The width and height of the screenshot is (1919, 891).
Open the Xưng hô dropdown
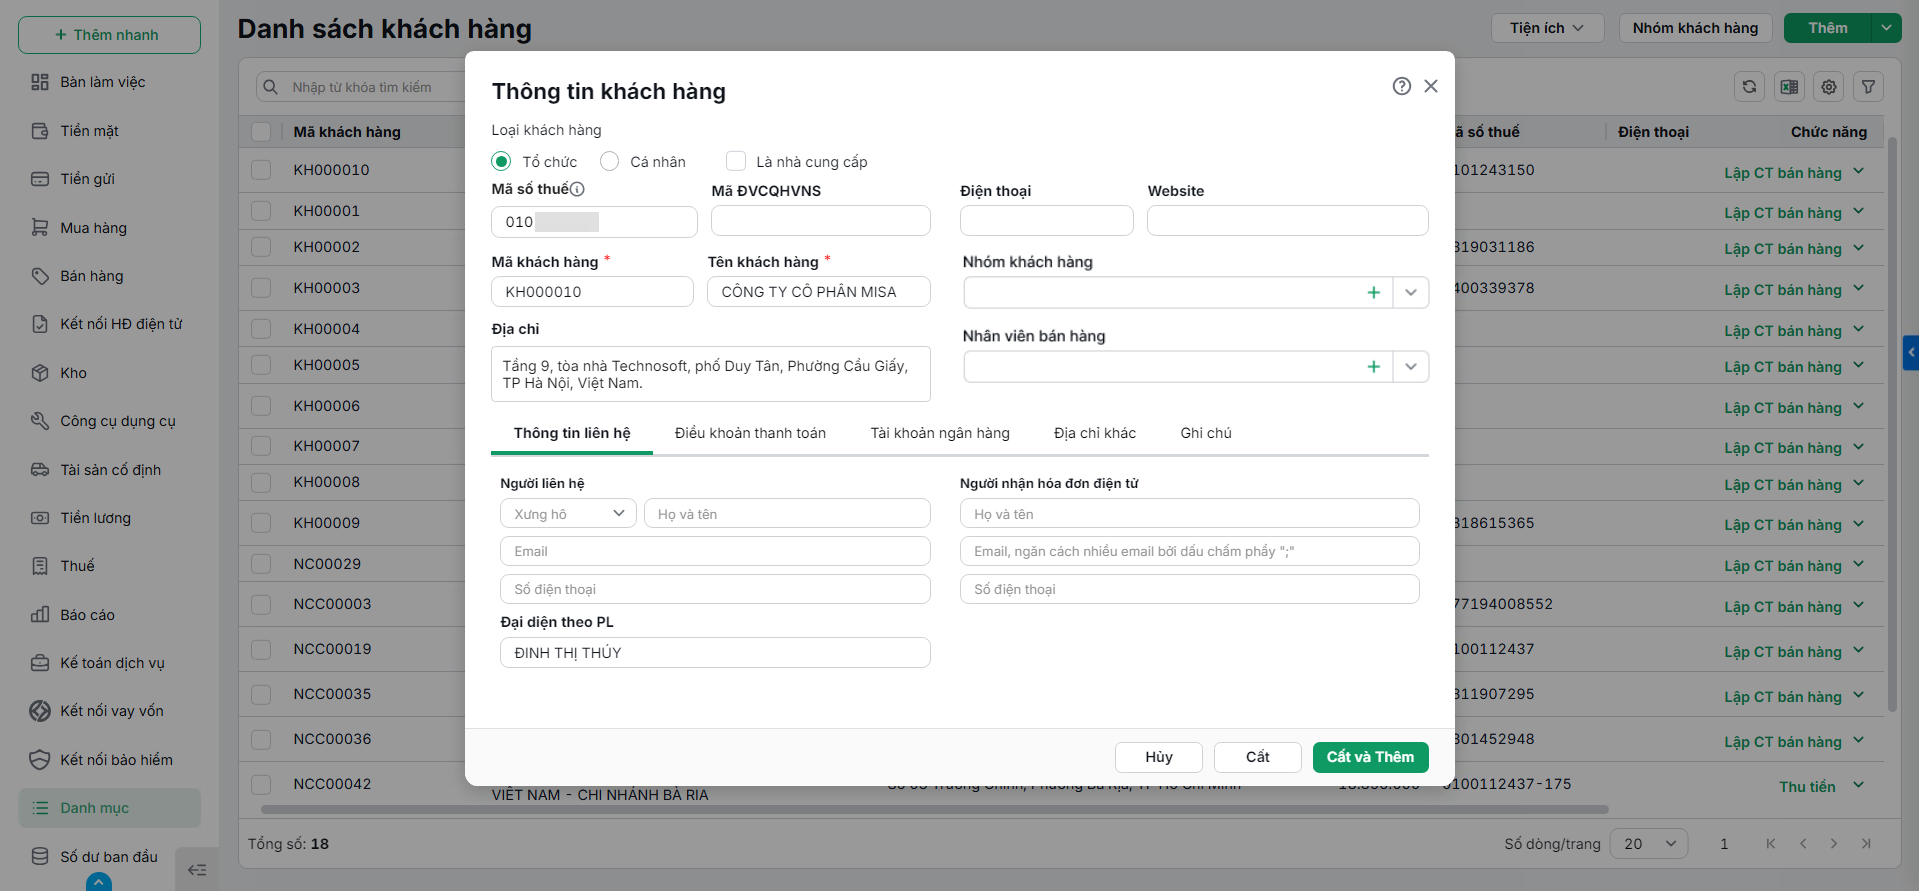[568, 514]
